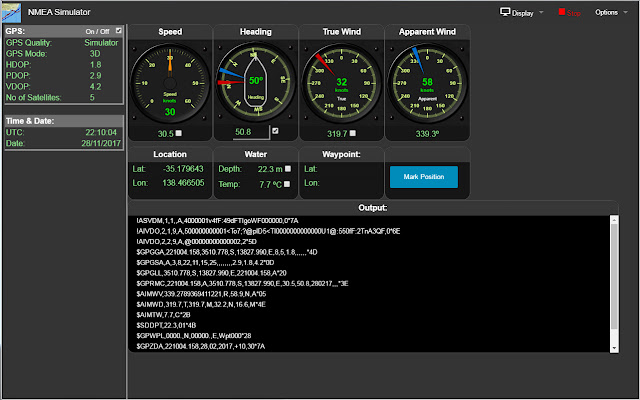
Task: Click the Mark Position button
Action: (424, 177)
